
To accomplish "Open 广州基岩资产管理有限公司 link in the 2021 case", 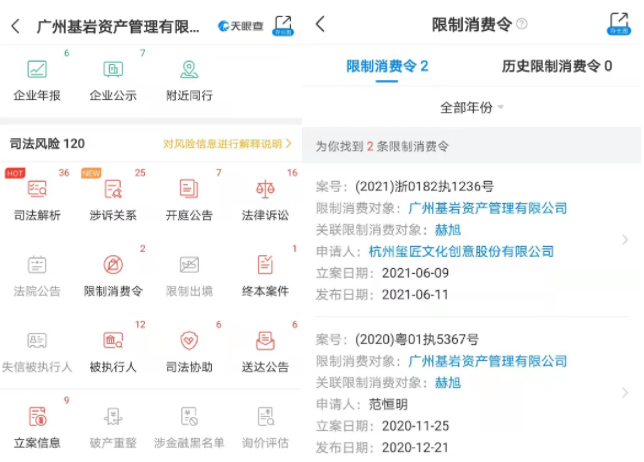I will 488,208.
